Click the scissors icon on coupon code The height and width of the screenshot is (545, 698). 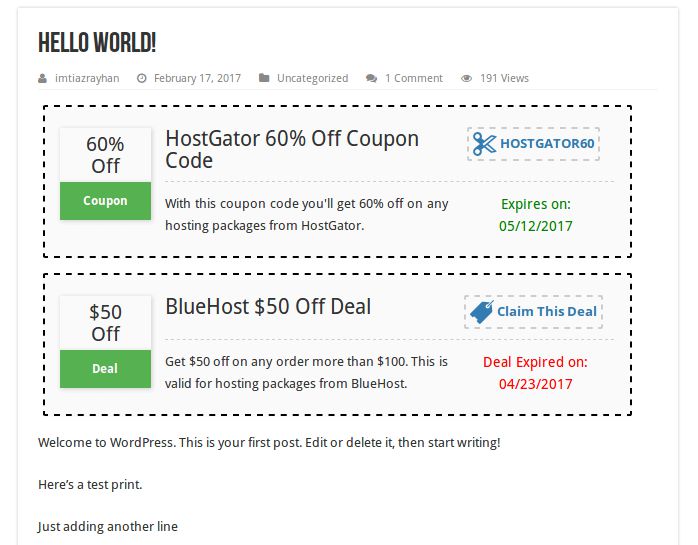click(x=484, y=144)
